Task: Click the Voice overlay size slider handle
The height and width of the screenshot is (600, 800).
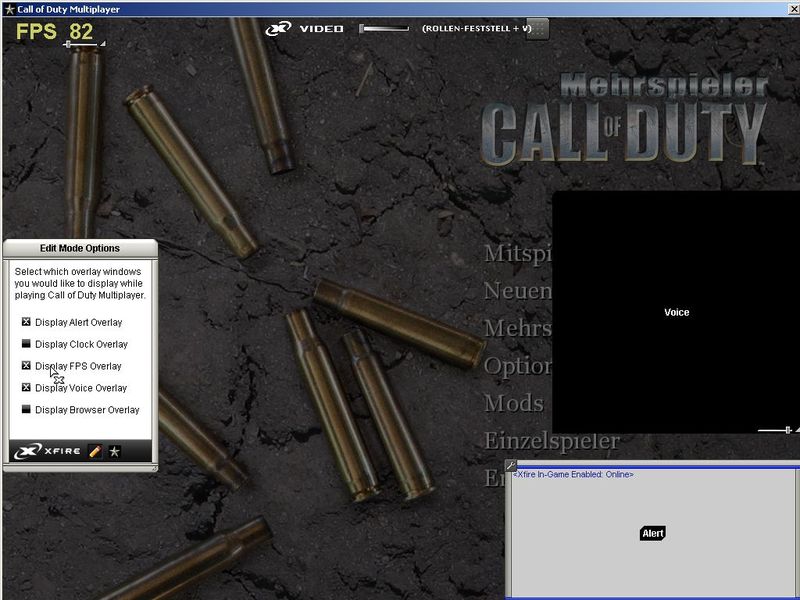Action: (x=787, y=429)
